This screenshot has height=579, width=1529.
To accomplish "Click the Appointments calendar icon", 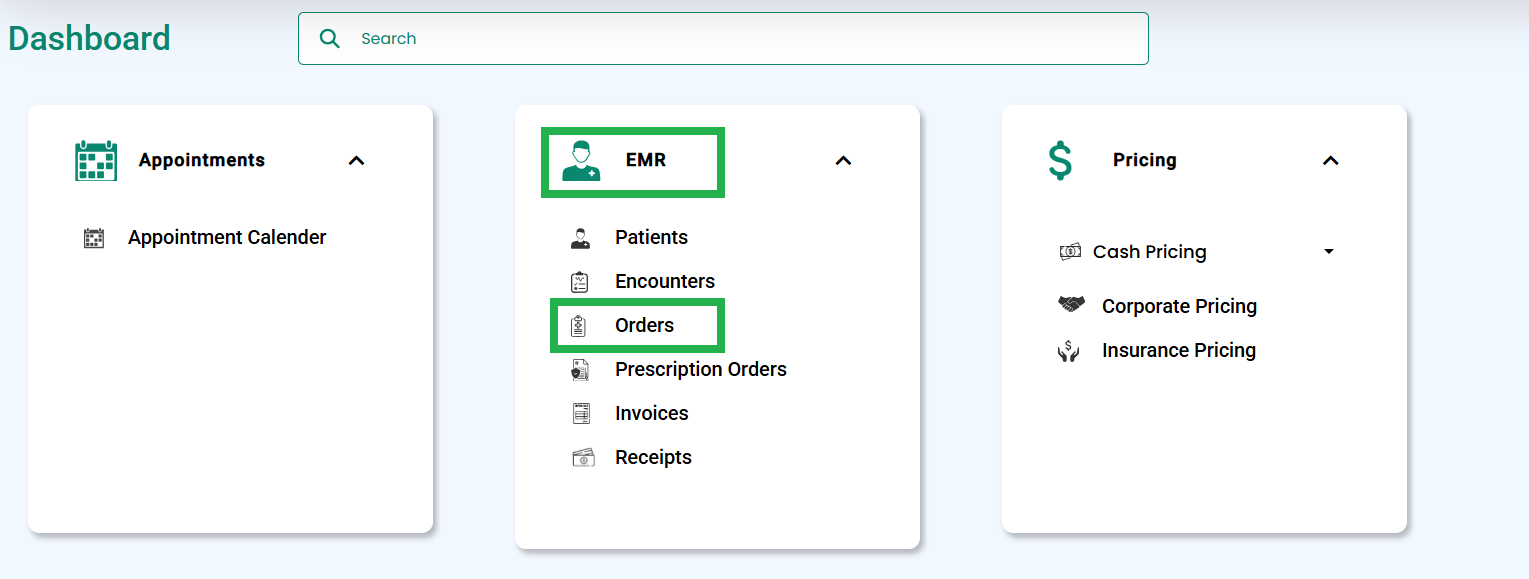I will pyautogui.click(x=96, y=160).
